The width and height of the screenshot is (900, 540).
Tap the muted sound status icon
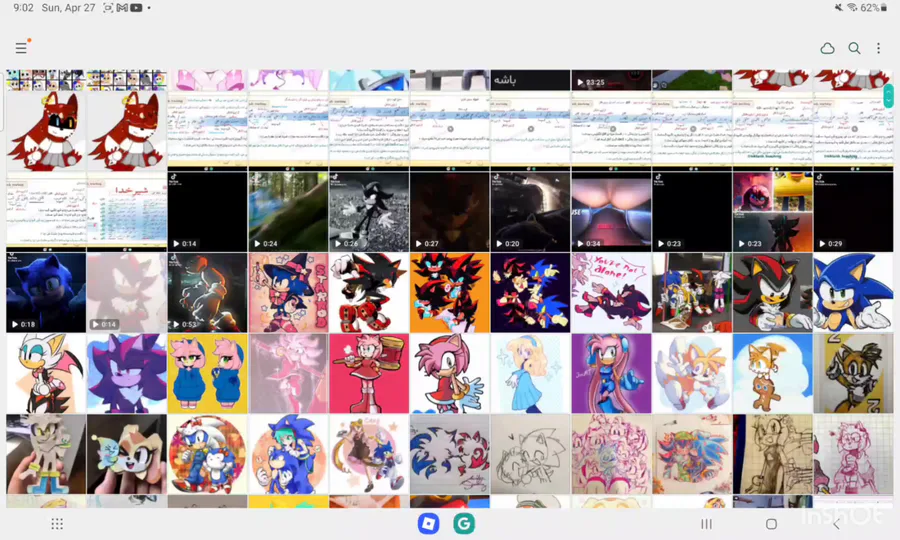click(x=839, y=8)
